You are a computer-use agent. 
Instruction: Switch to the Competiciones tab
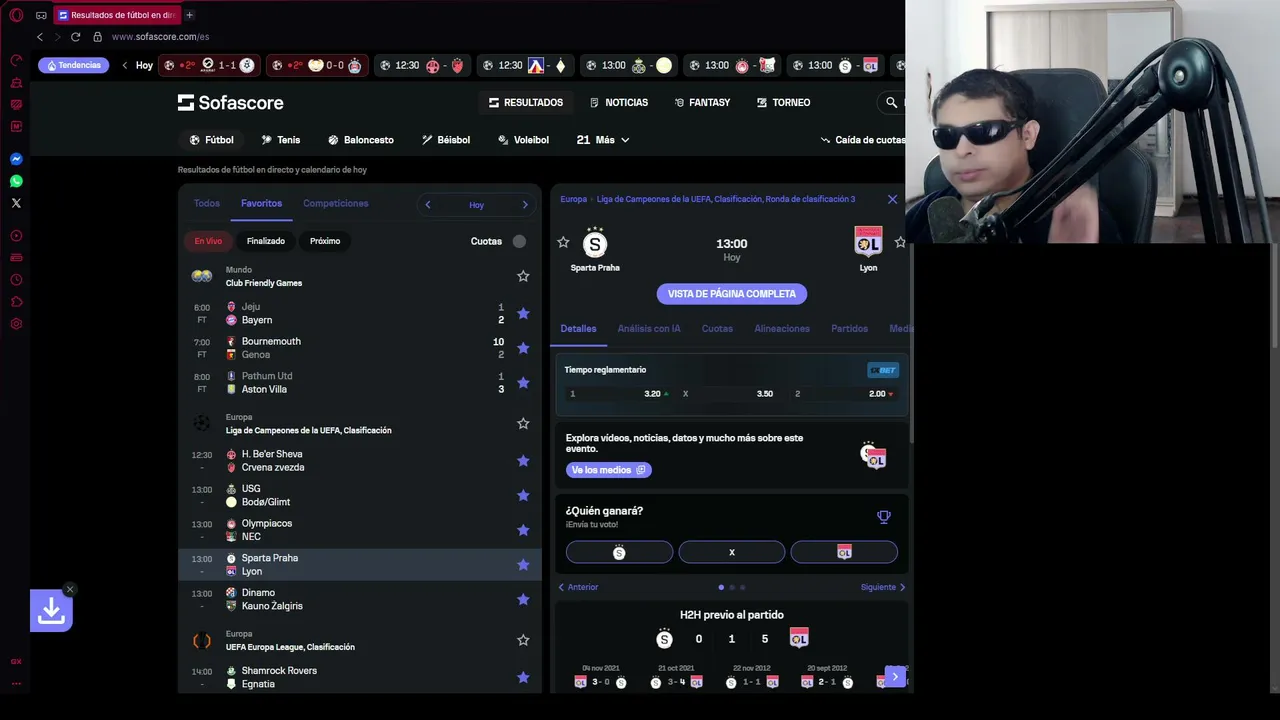(336, 203)
